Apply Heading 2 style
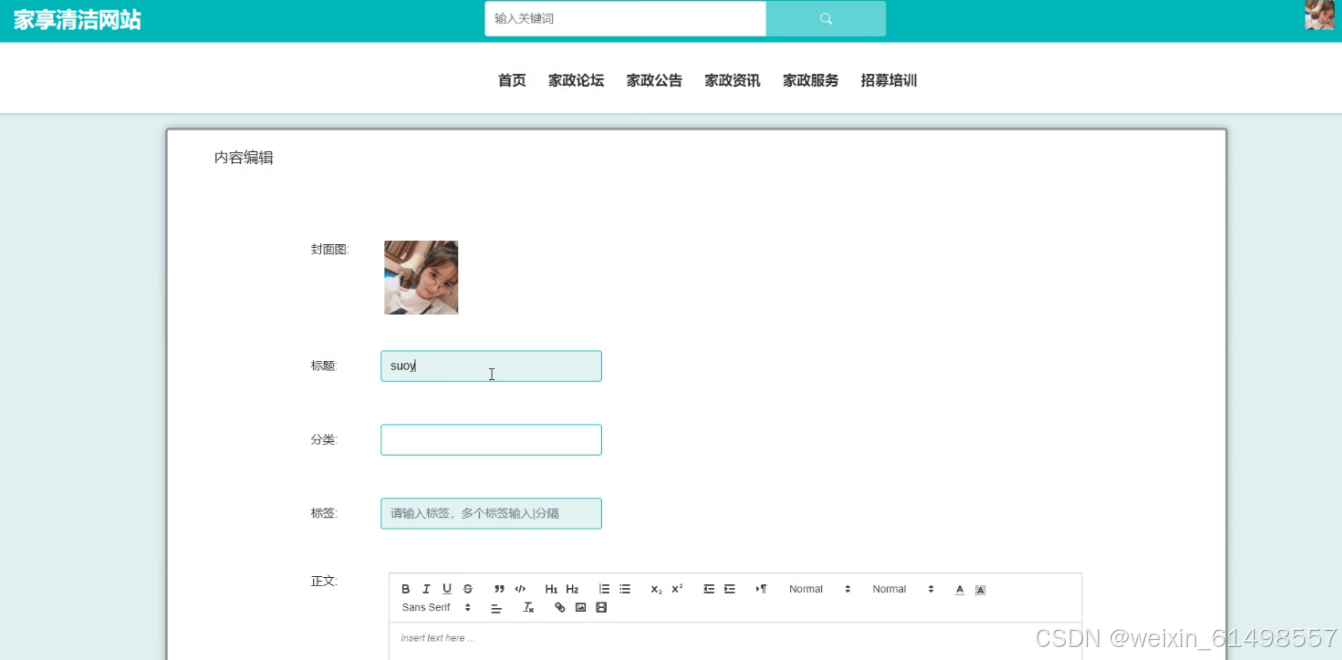1342x660 pixels. [x=572, y=589]
